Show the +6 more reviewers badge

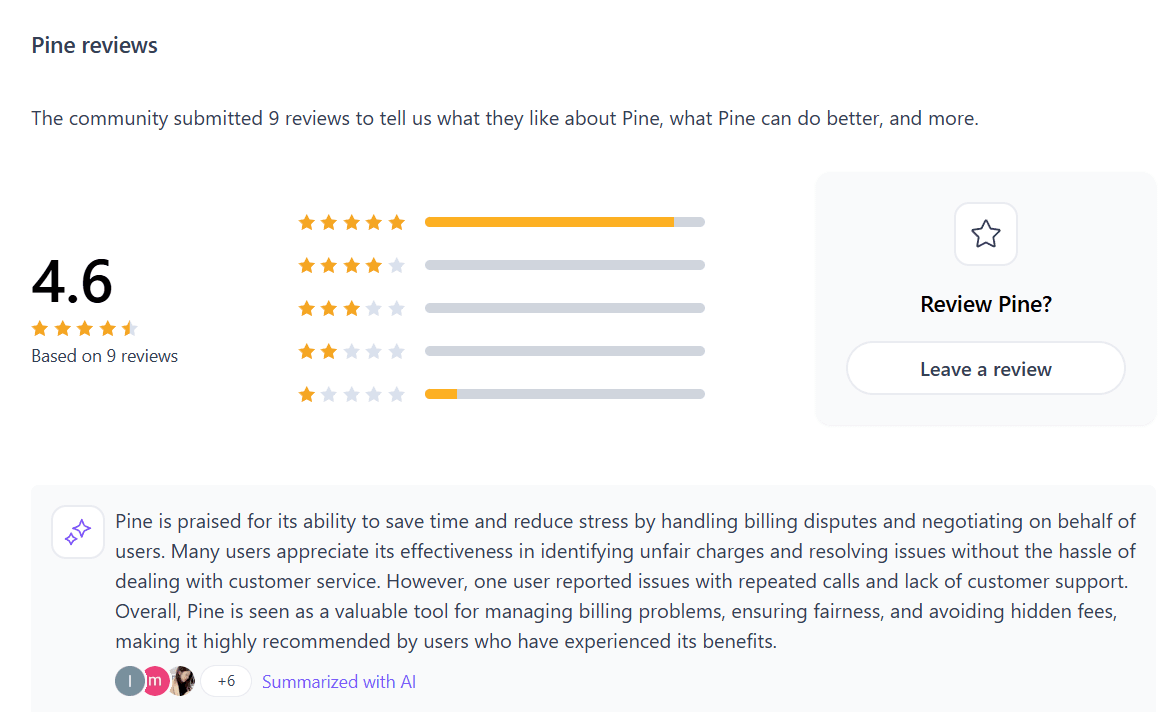coord(226,681)
